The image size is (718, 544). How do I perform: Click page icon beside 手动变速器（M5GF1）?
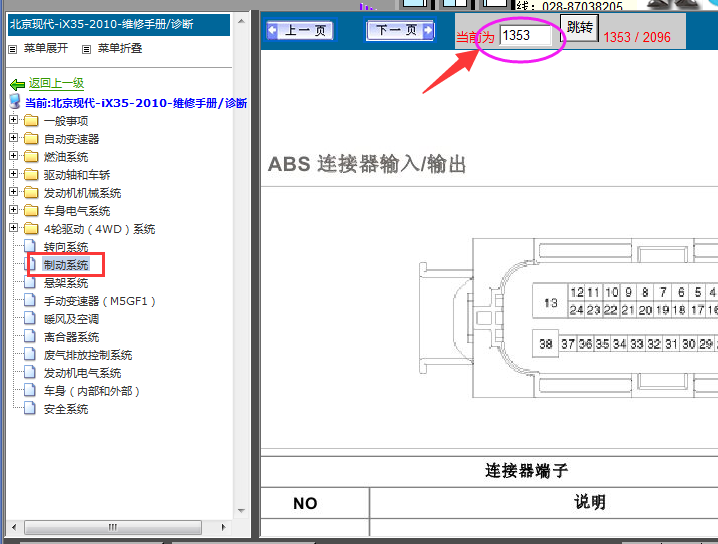30,299
